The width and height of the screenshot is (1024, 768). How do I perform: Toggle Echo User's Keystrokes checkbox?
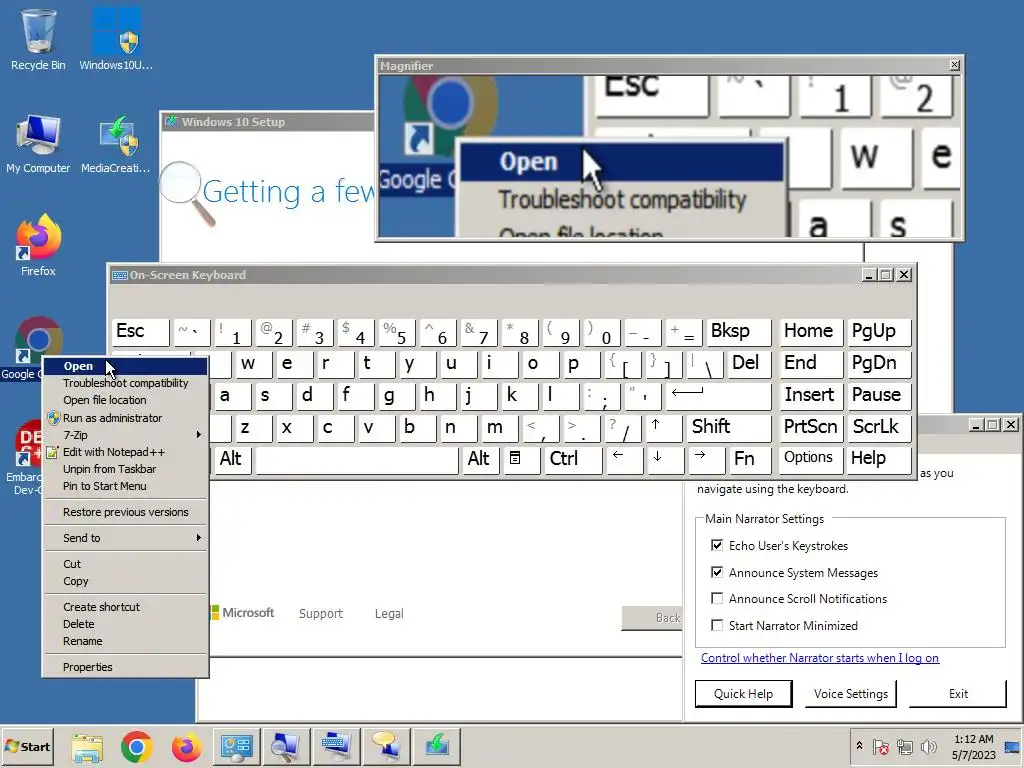pos(717,545)
